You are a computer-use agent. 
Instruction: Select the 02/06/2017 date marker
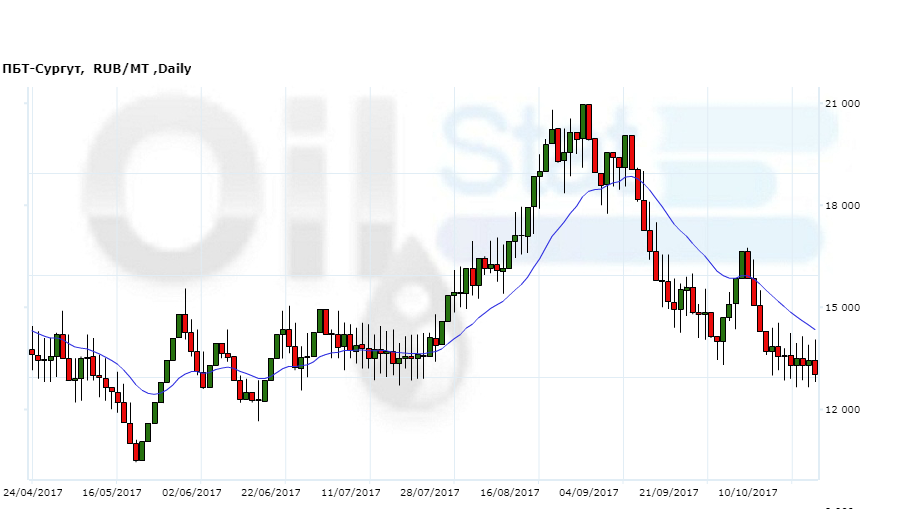(x=191, y=493)
